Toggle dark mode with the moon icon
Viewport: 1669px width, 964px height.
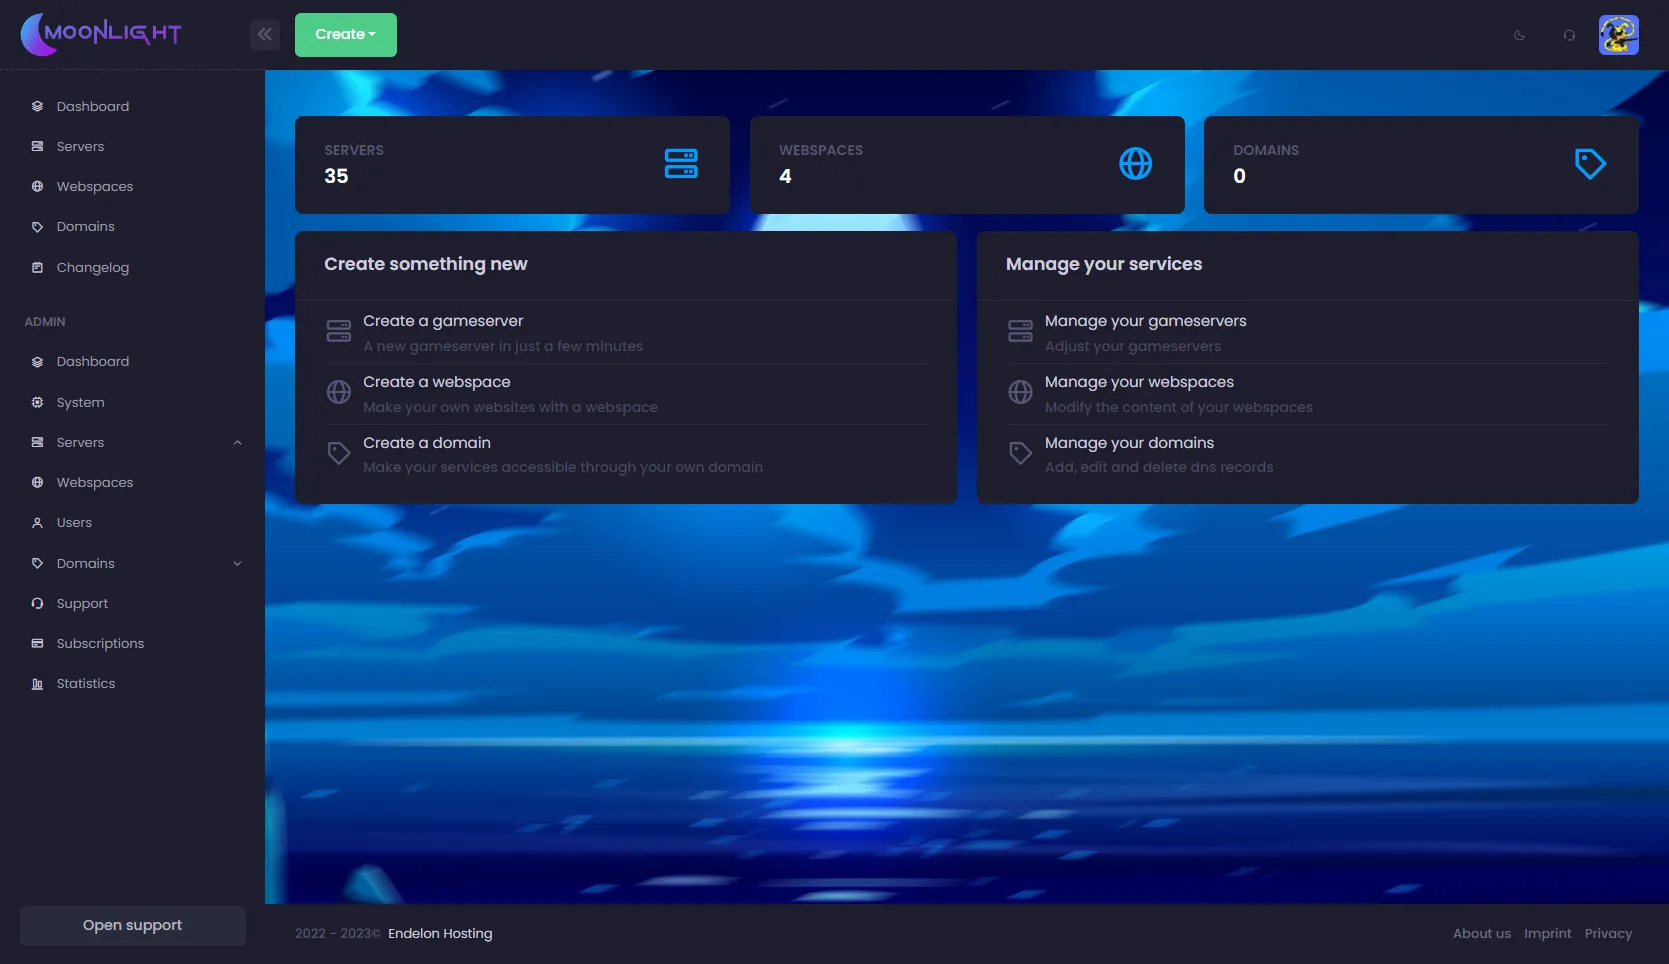click(x=1519, y=35)
